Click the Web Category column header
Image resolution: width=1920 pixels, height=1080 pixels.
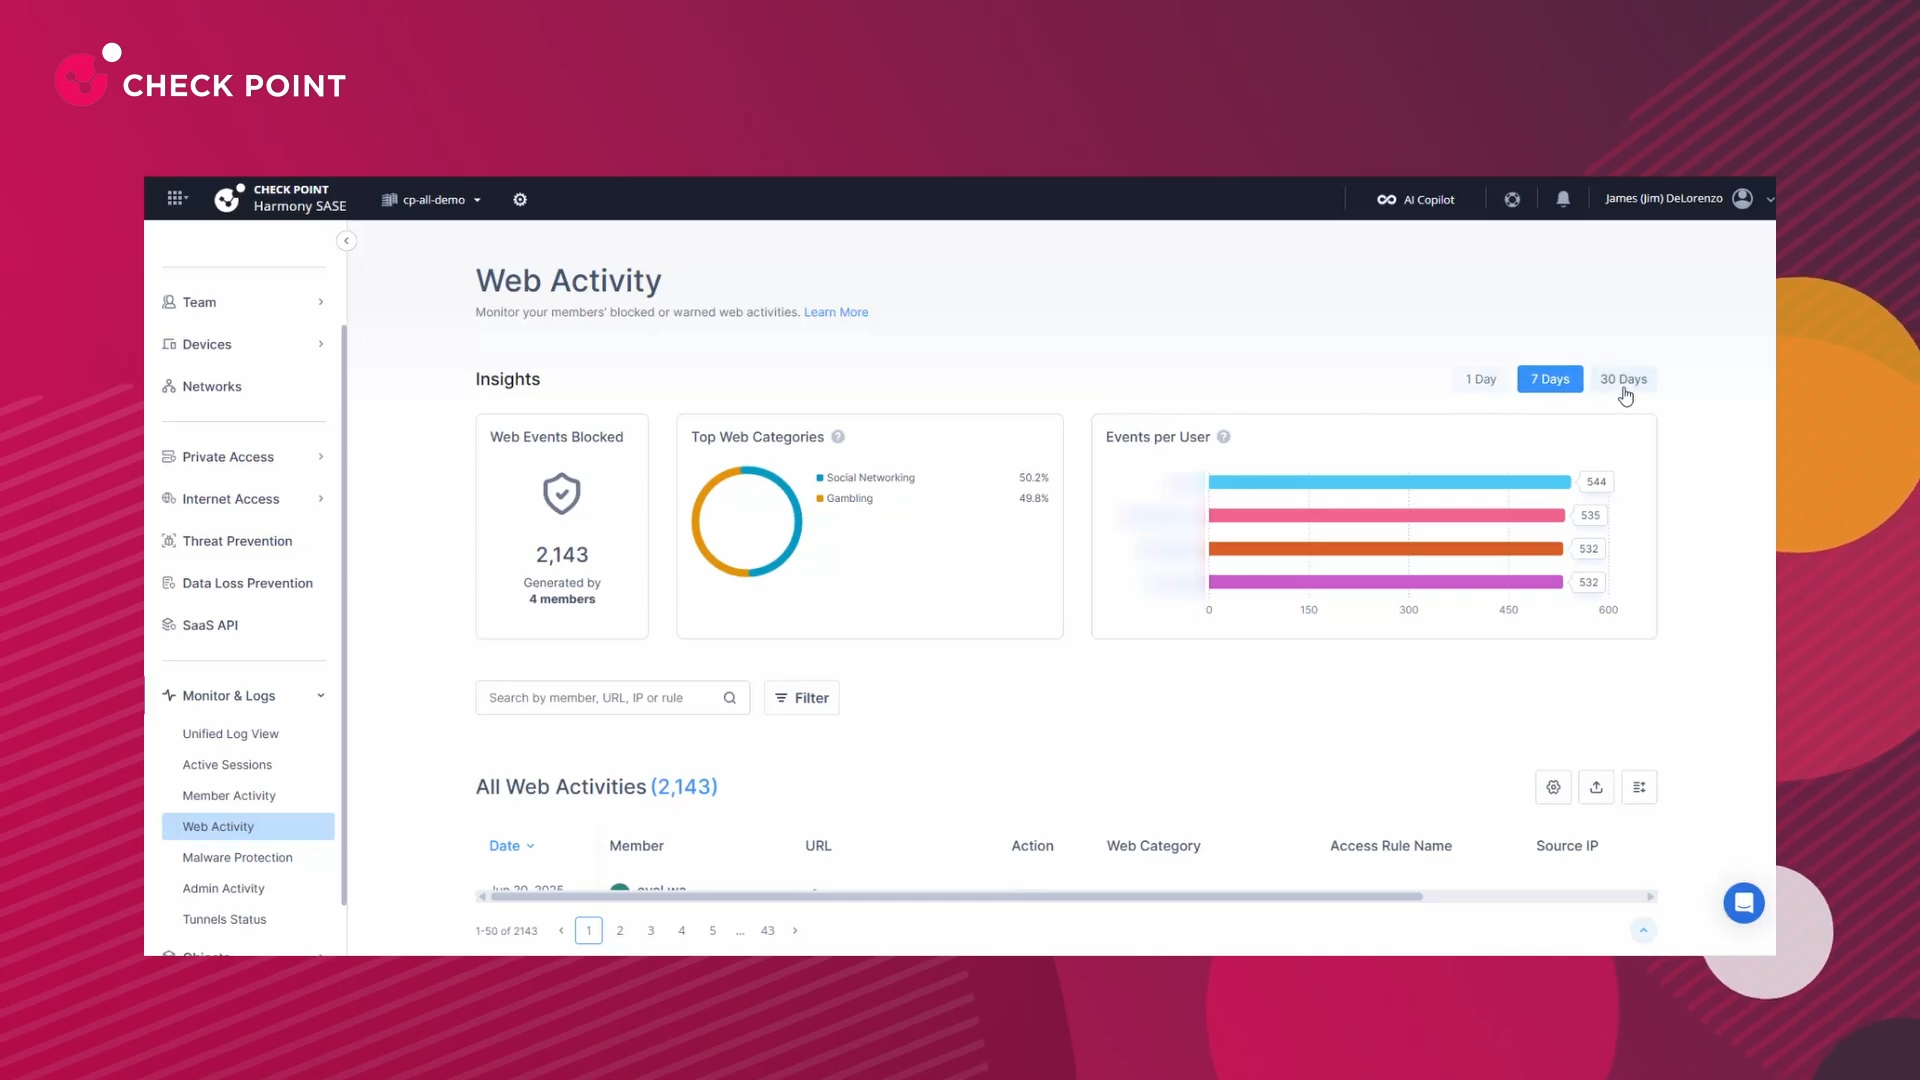point(1153,846)
